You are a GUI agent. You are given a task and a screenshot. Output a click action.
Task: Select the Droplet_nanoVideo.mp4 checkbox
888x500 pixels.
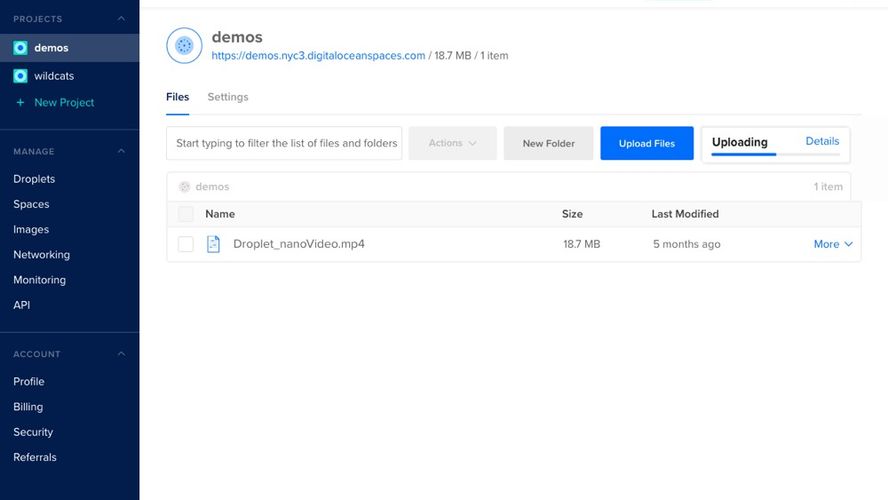[186, 244]
